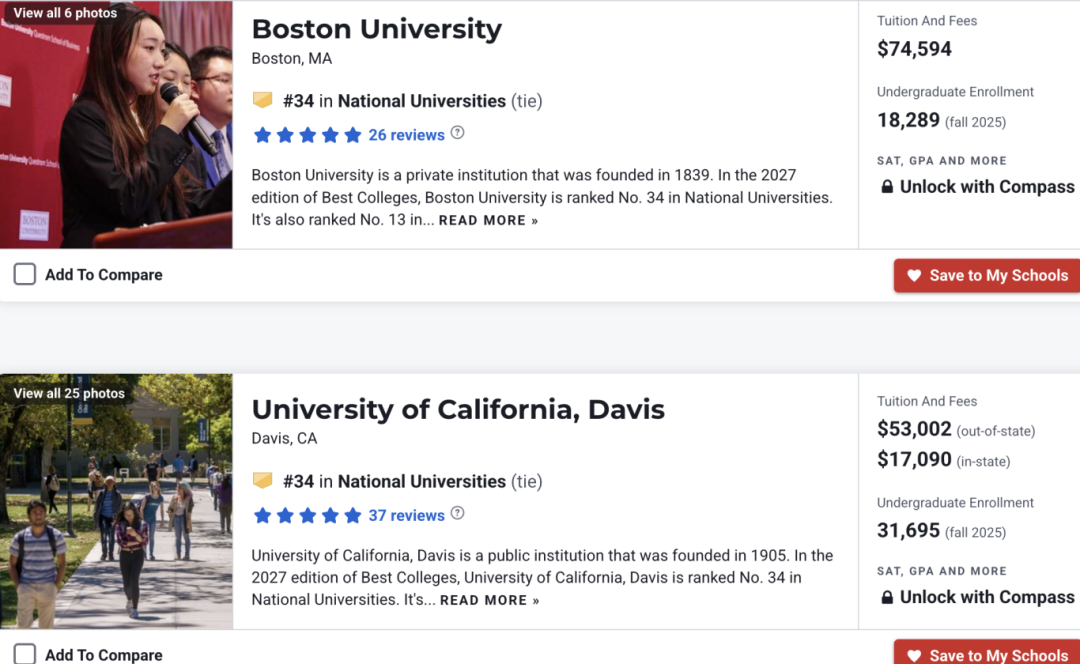Save Boston University to My Schools

point(987,276)
